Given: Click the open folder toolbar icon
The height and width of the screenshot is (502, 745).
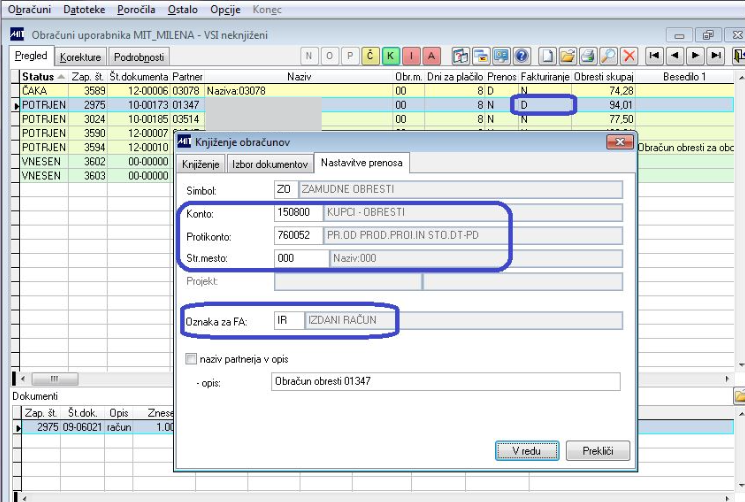Looking at the screenshot, I should coord(568,56).
